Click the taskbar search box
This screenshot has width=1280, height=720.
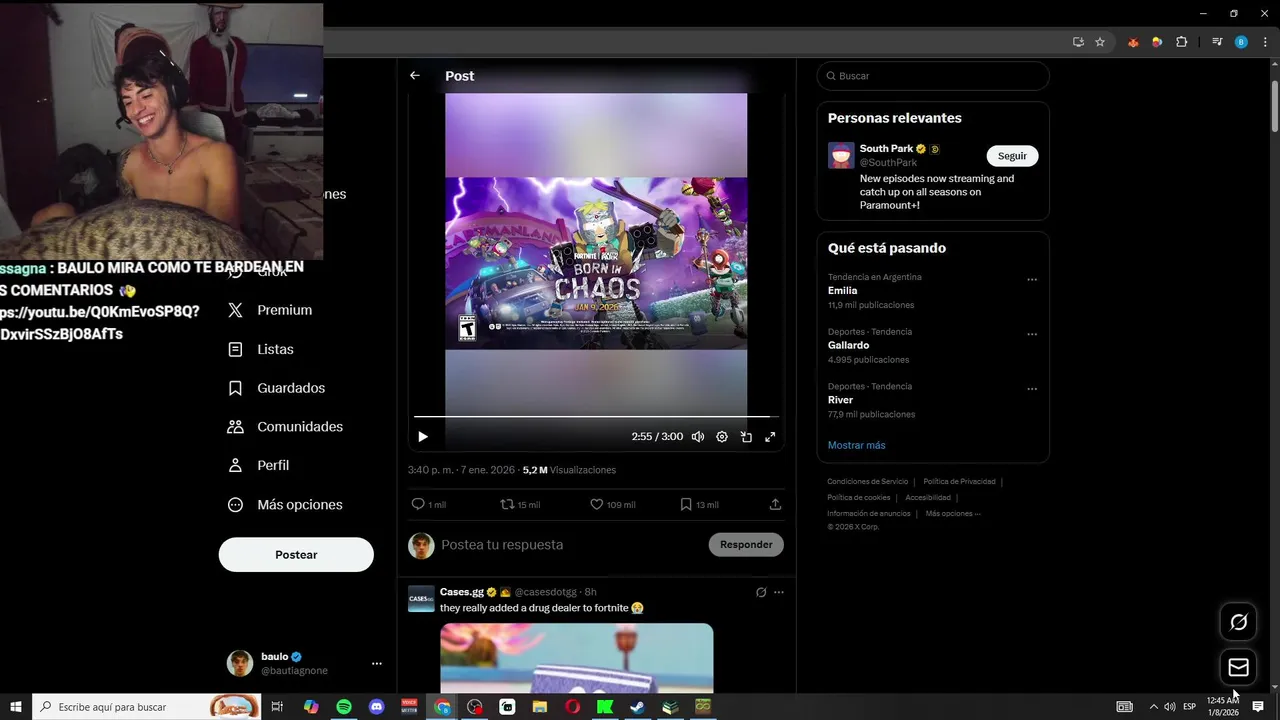(x=146, y=707)
